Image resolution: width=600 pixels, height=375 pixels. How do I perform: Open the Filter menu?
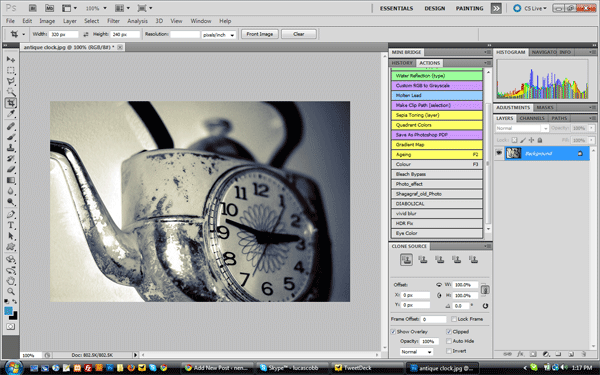click(113, 21)
